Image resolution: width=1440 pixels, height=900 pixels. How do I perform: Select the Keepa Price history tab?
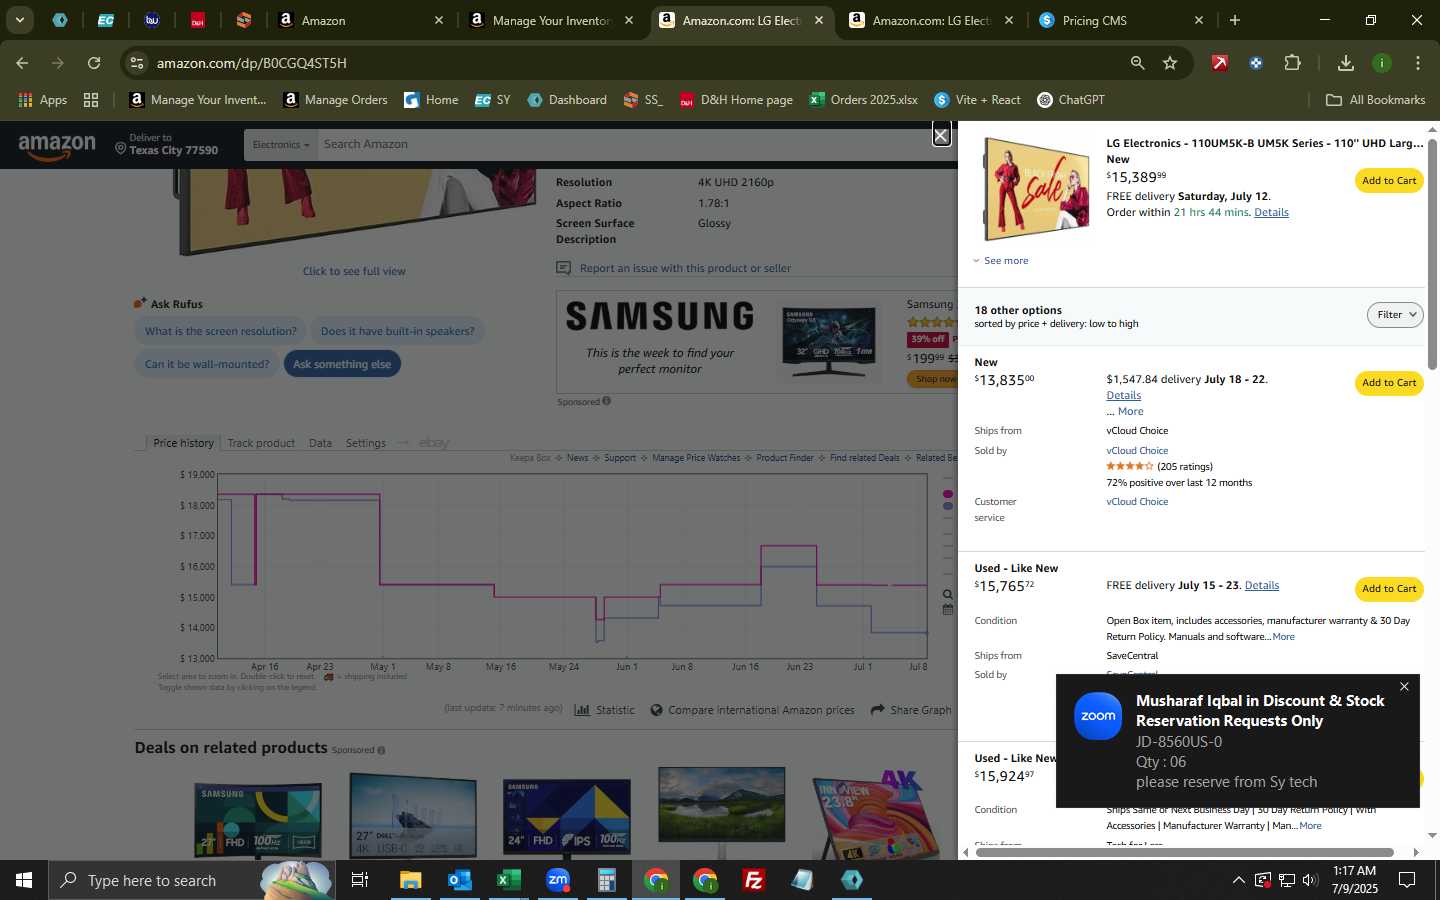tap(183, 443)
